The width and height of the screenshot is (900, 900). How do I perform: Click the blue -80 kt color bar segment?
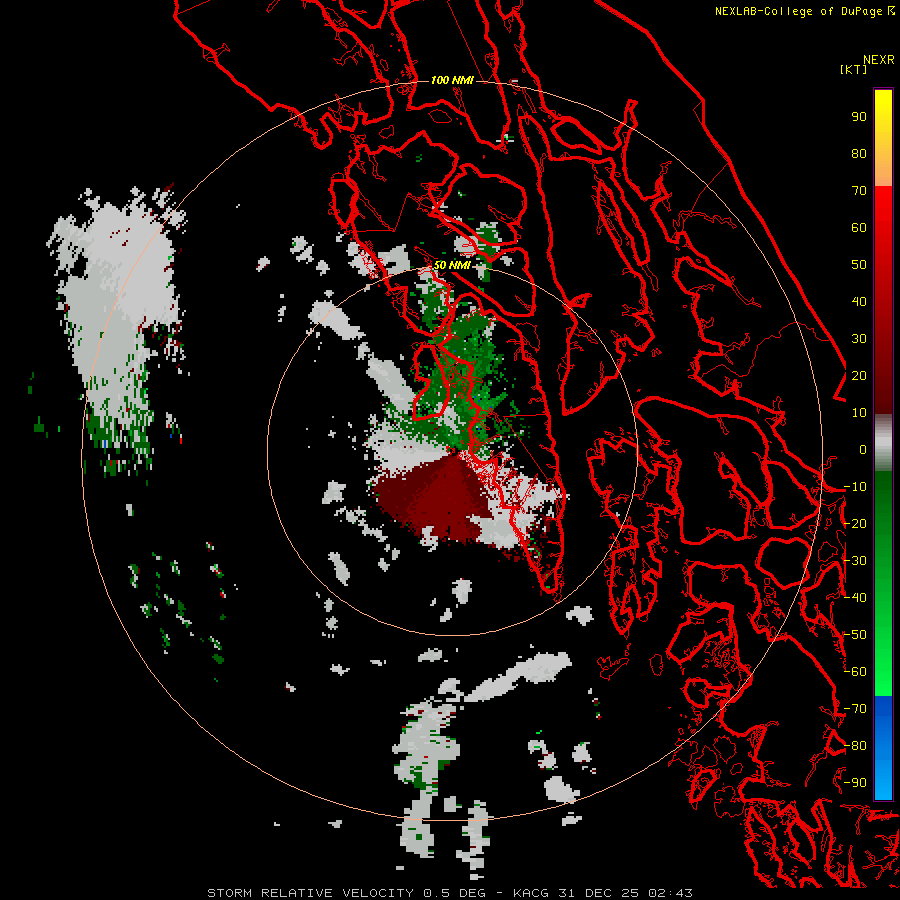point(883,746)
